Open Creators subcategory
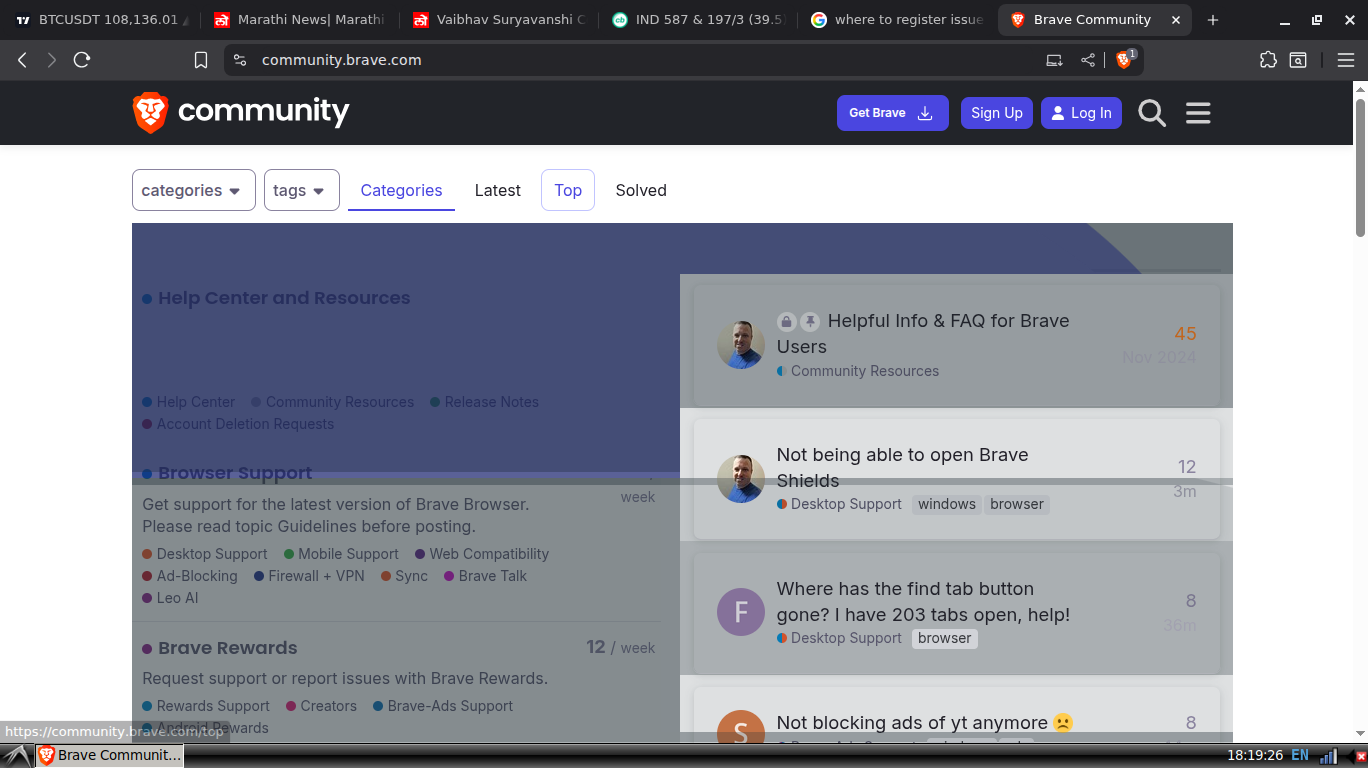1368x768 pixels. (328, 706)
